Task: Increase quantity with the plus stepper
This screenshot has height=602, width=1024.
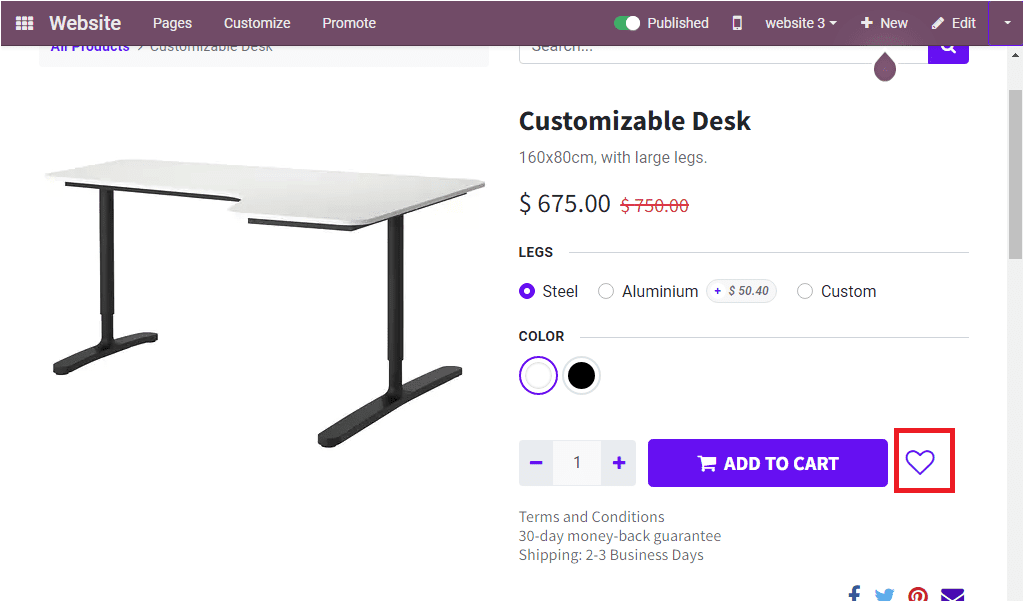Action: click(618, 463)
